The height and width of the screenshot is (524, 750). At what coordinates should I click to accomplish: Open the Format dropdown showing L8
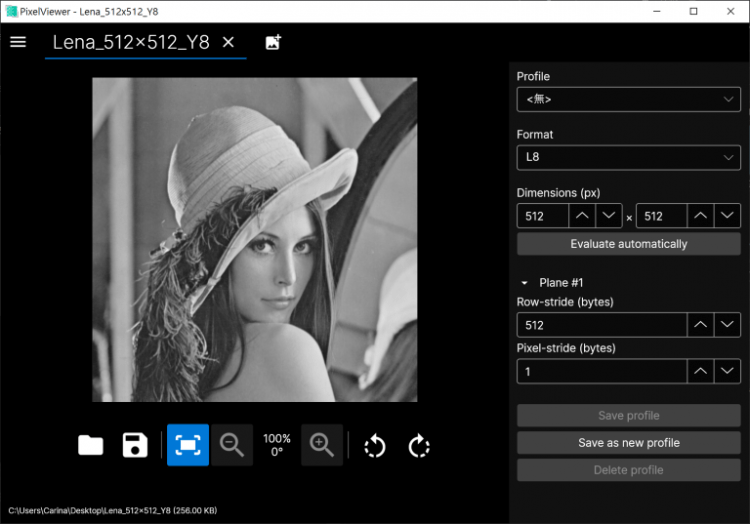pos(629,157)
